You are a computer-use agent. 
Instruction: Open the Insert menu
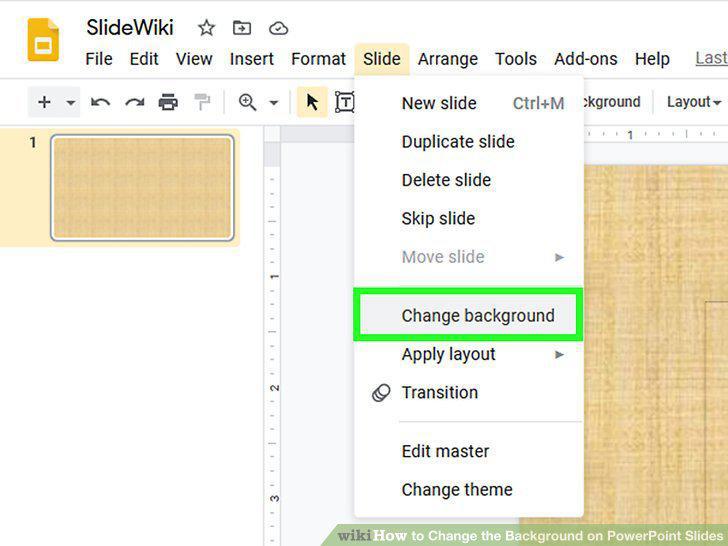252,59
